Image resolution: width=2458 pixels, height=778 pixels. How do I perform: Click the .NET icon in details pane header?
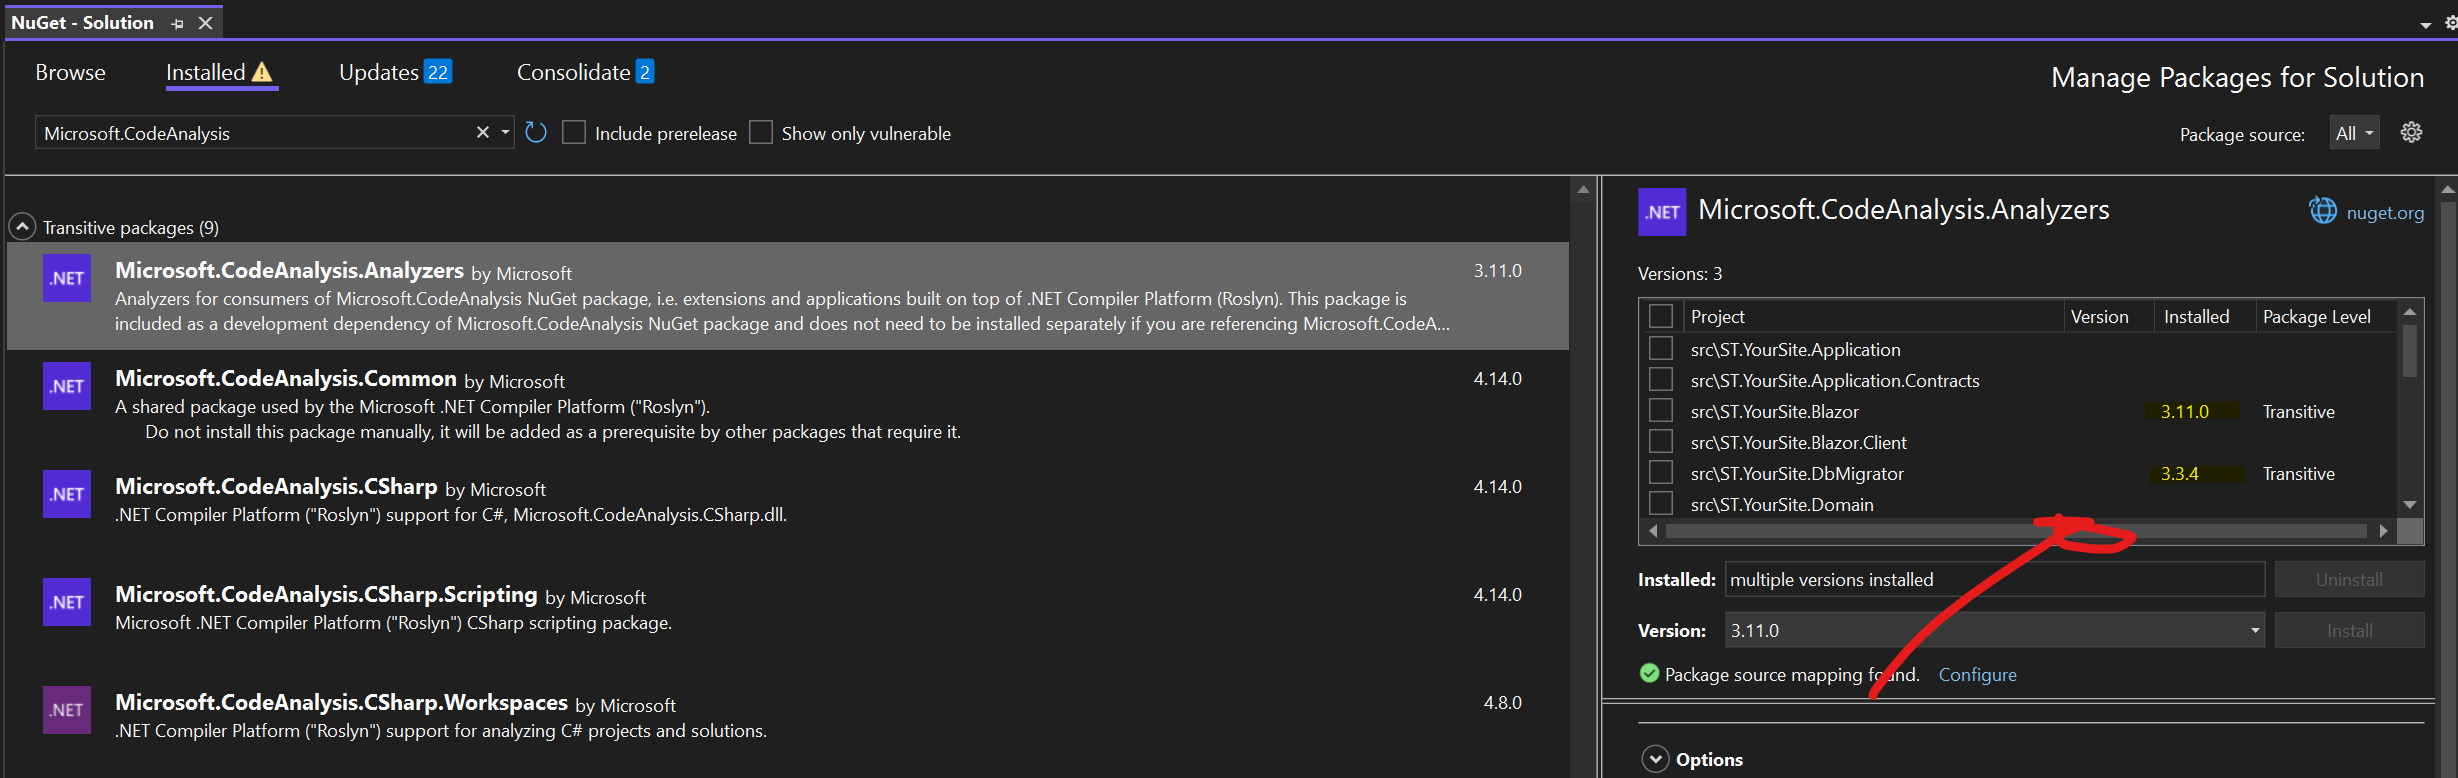1662,212
